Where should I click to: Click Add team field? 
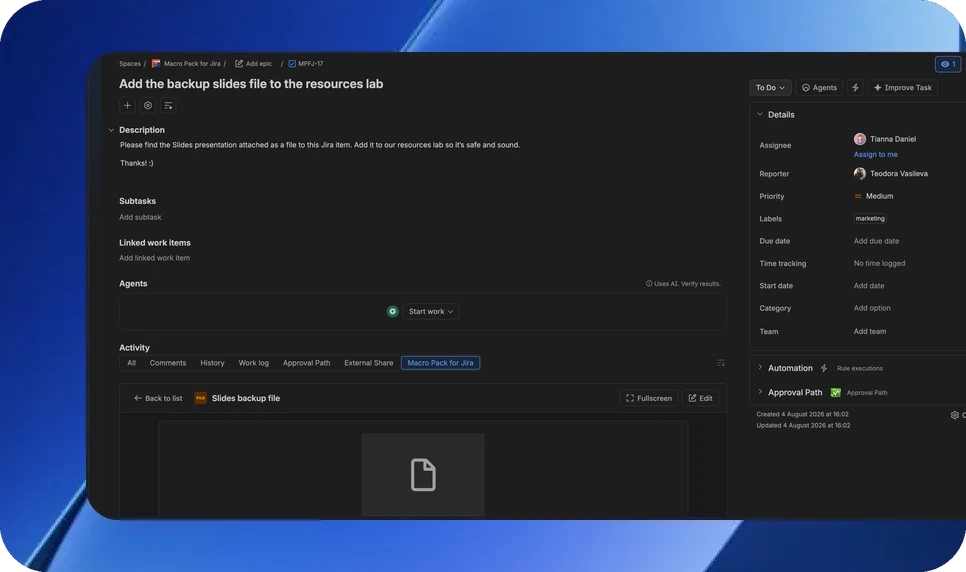(870, 332)
